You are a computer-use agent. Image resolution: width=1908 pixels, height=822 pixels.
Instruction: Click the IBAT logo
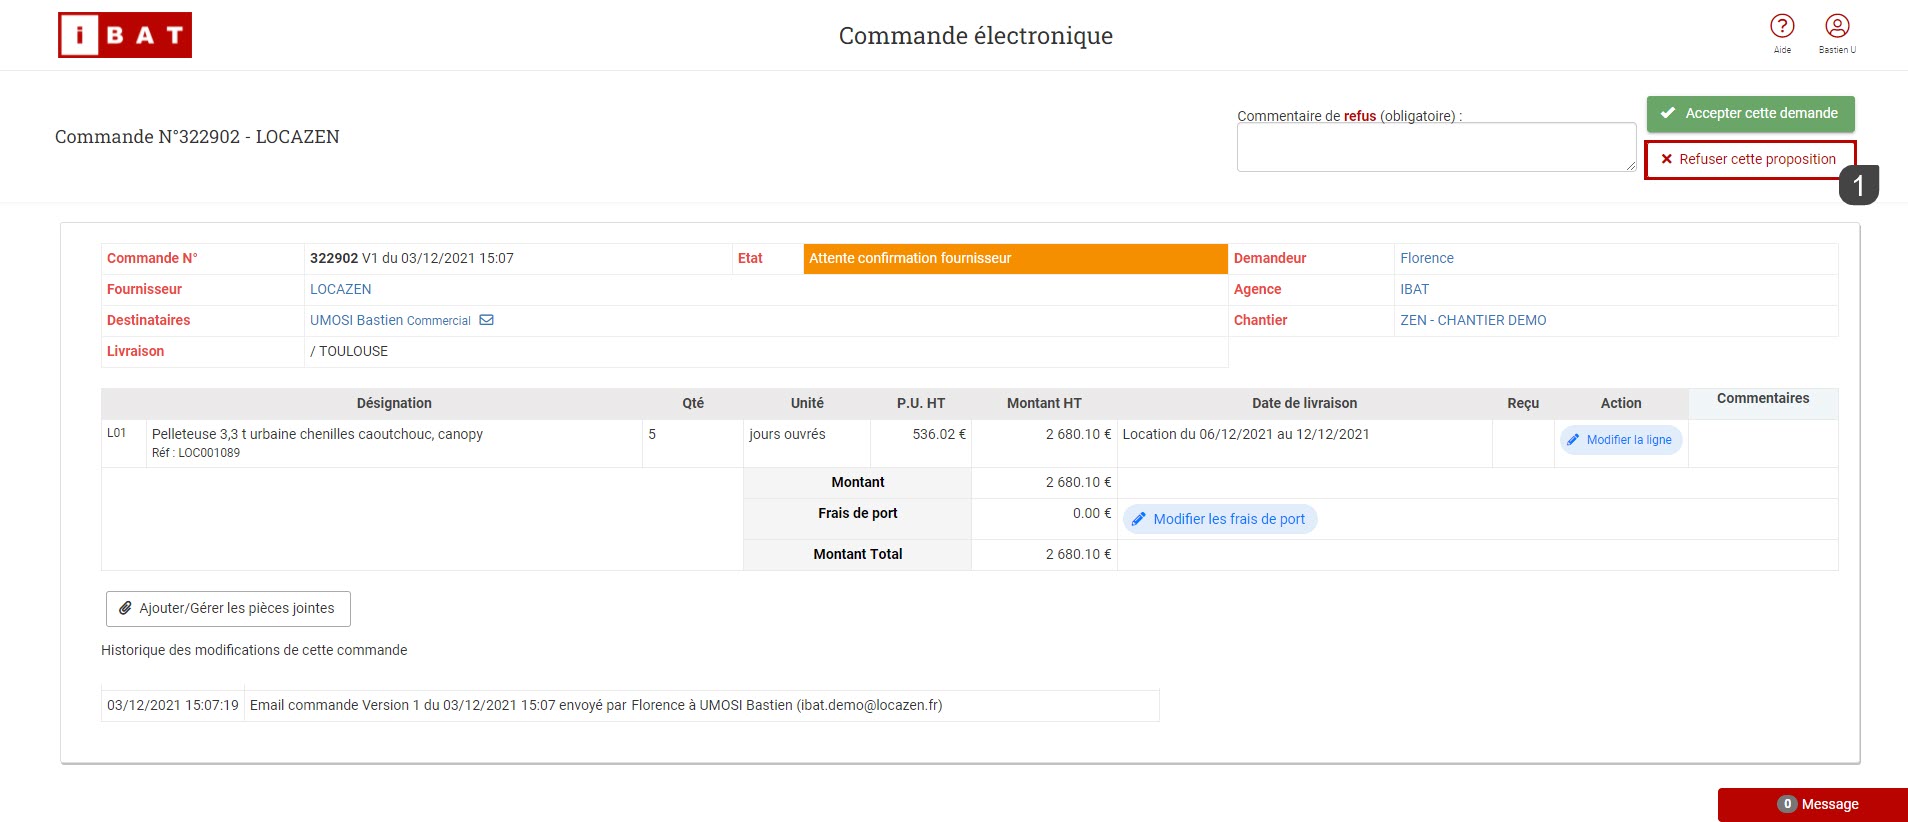point(125,35)
